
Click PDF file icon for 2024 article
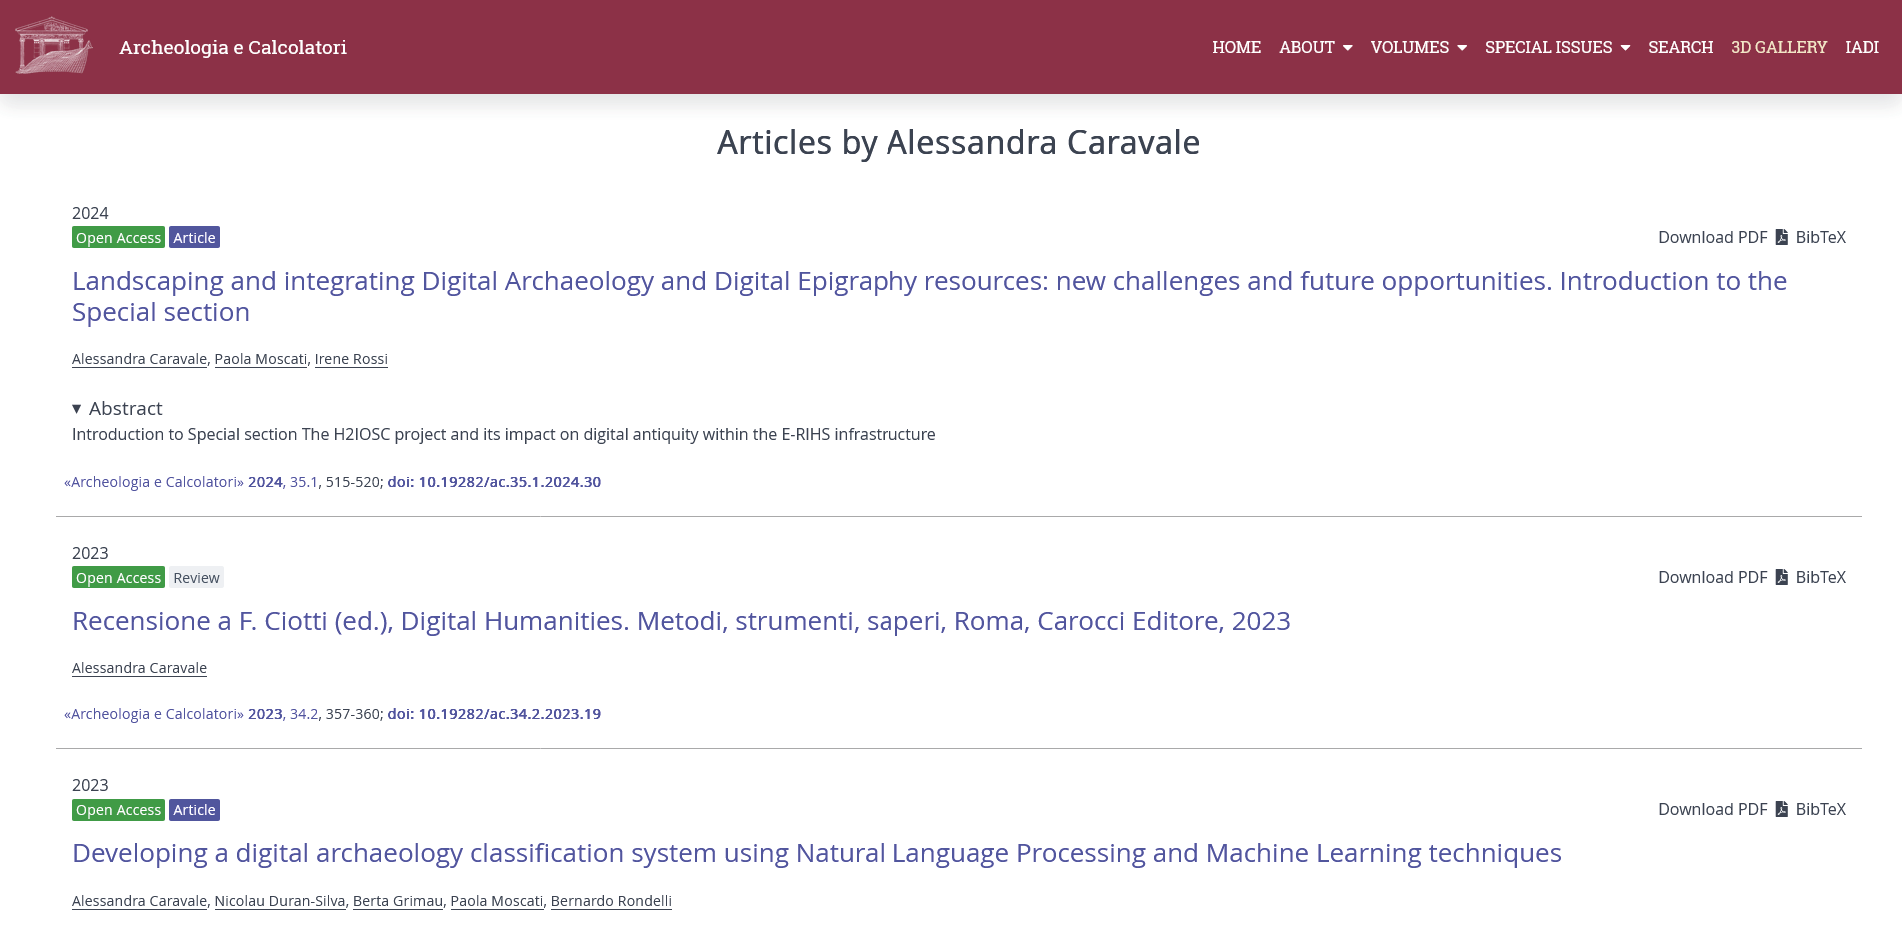click(1781, 237)
